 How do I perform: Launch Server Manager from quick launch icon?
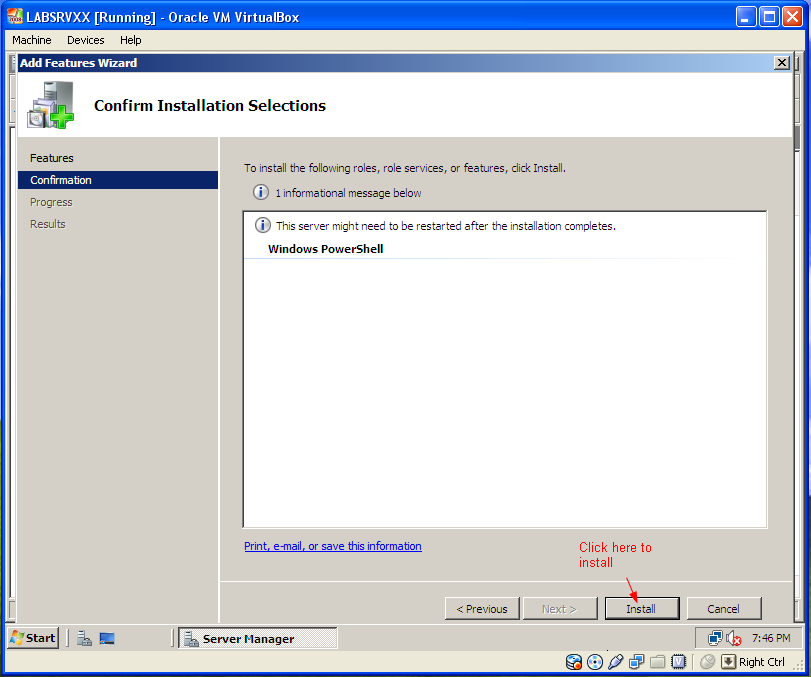84,638
